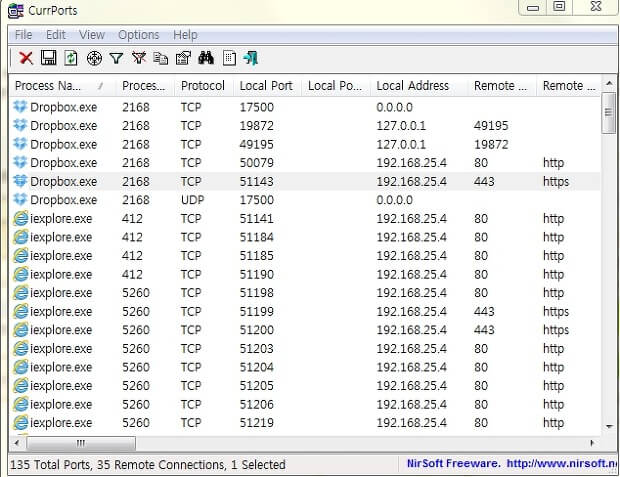Viewport: 620px width, 477px height.
Task: Sort by Local Port column header
Action: click(267, 85)
